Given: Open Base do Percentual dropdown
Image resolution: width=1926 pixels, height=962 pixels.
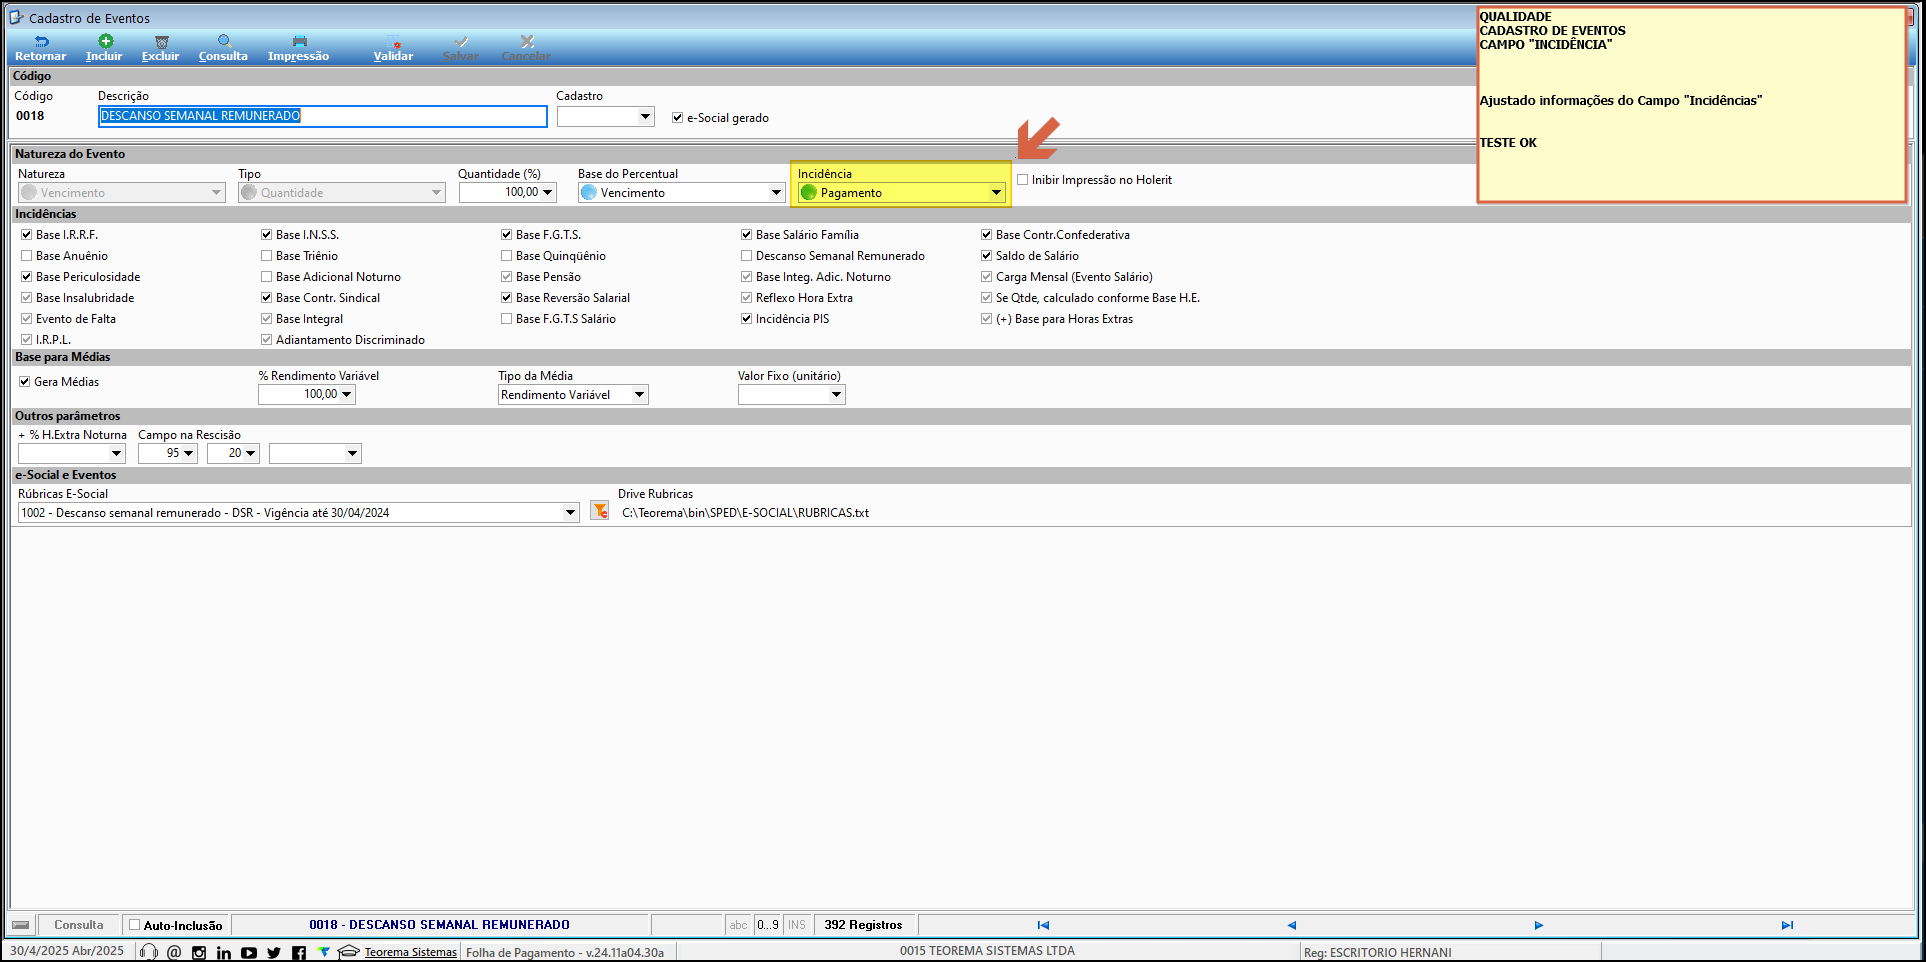Looking at the screenshot, I should click(x=776, y=193).
